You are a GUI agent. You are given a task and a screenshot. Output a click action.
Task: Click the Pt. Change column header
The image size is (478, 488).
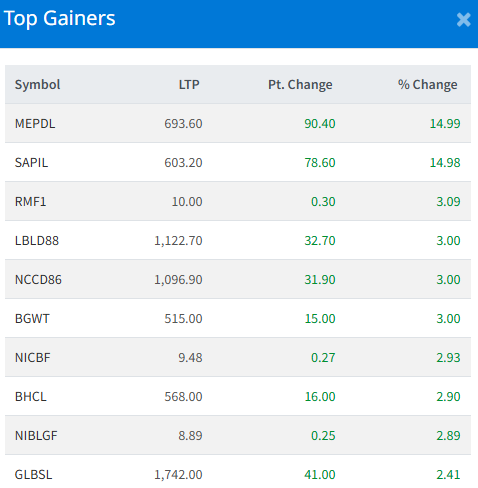coord(300,85)
